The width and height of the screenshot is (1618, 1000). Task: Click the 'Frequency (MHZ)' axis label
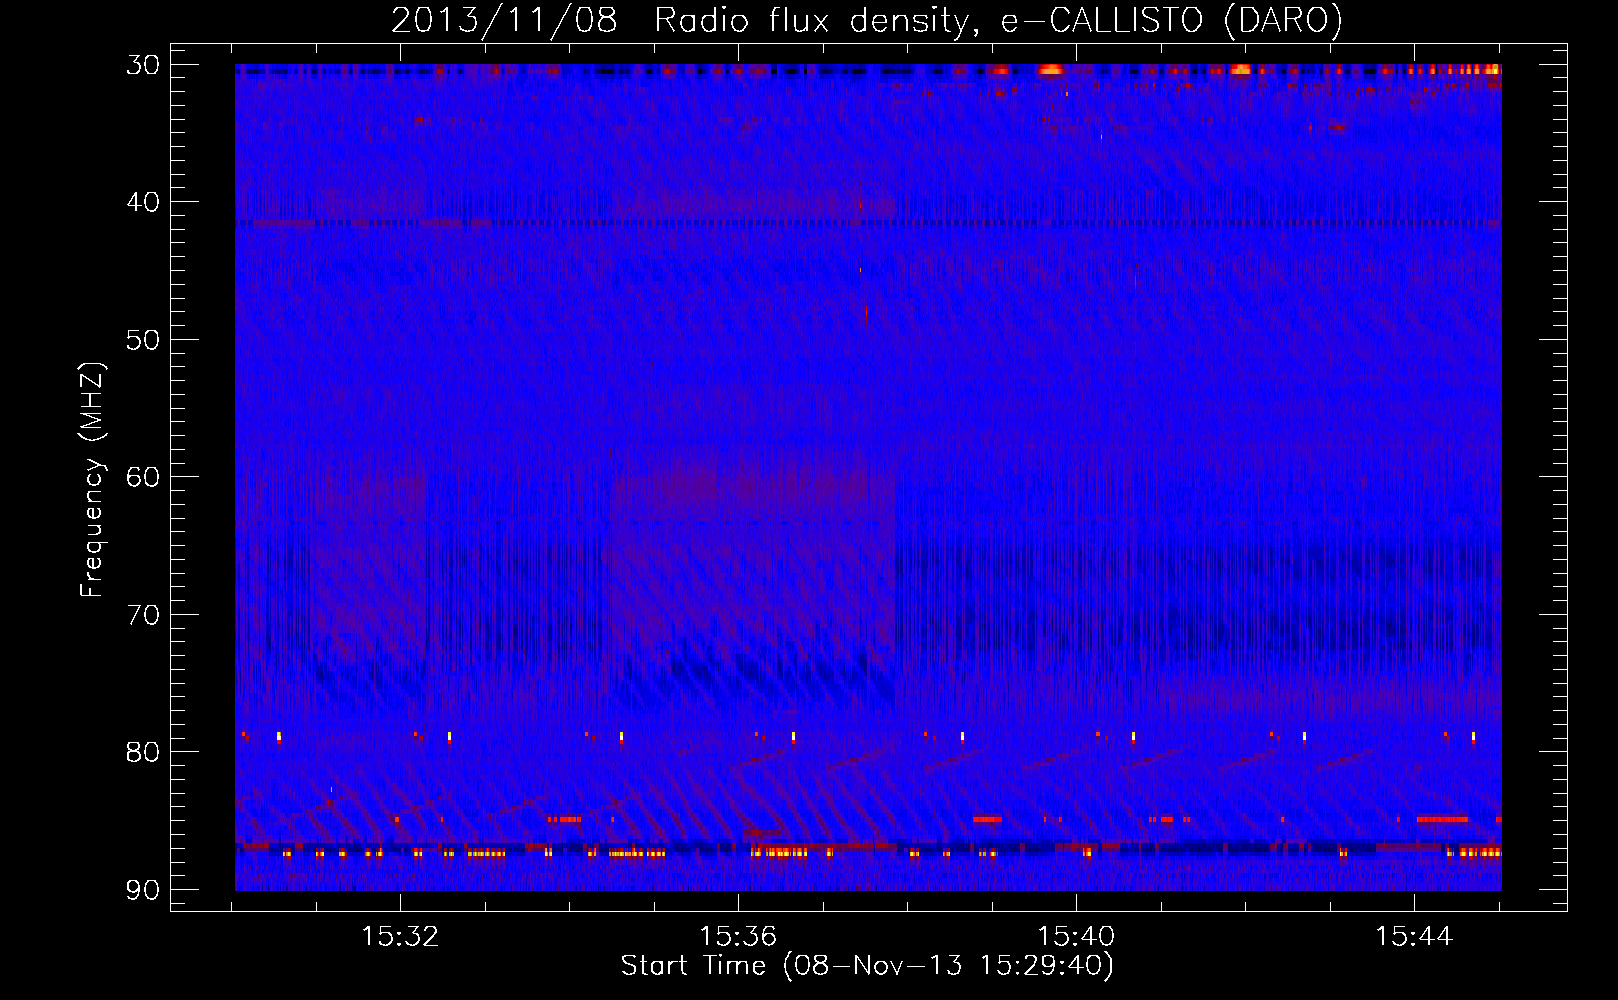[92, 480]
